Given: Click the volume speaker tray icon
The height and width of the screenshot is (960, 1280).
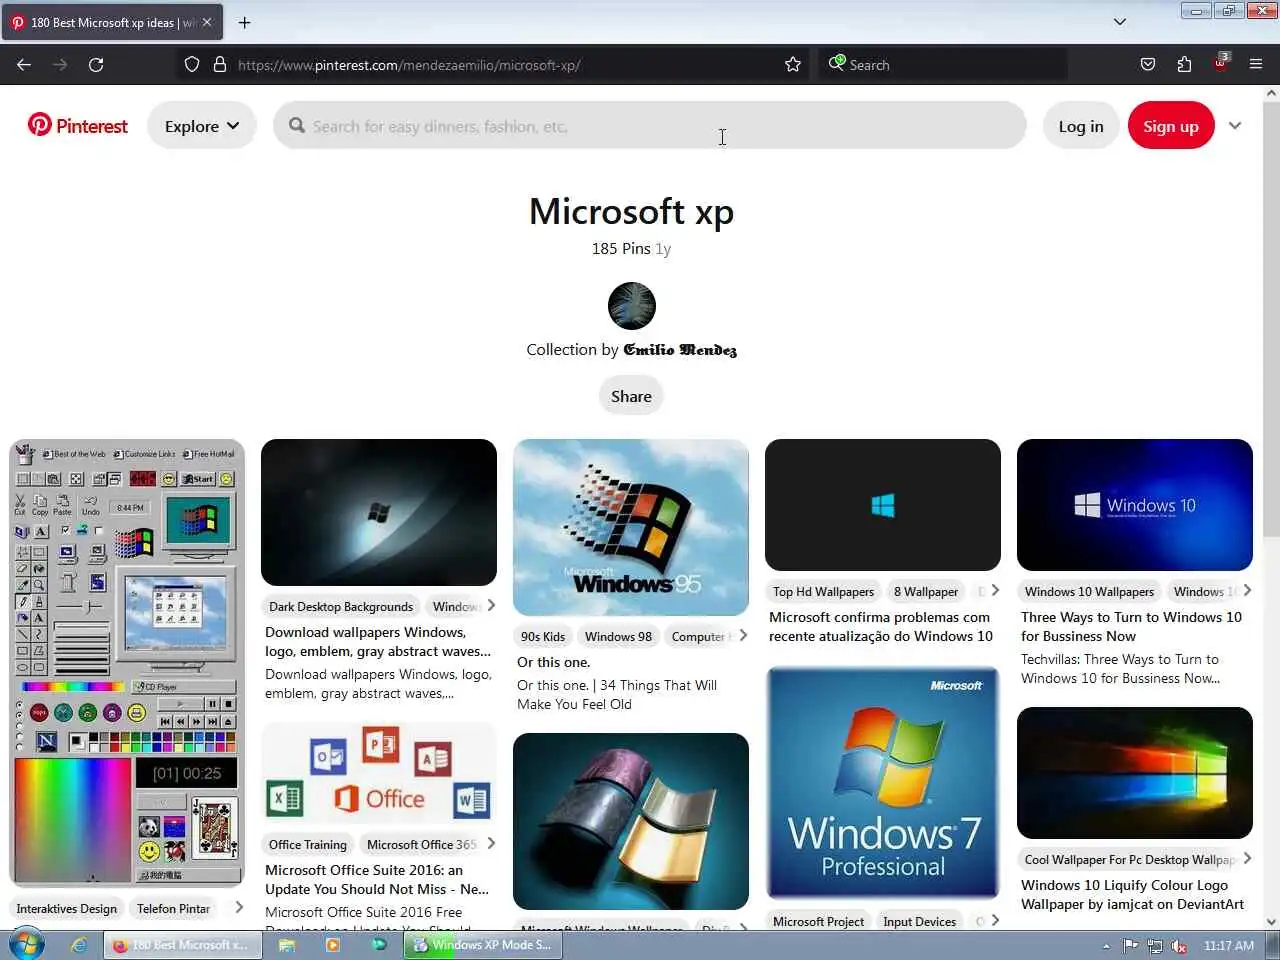Looking at the screenshot, I should tap(1179, 946).
